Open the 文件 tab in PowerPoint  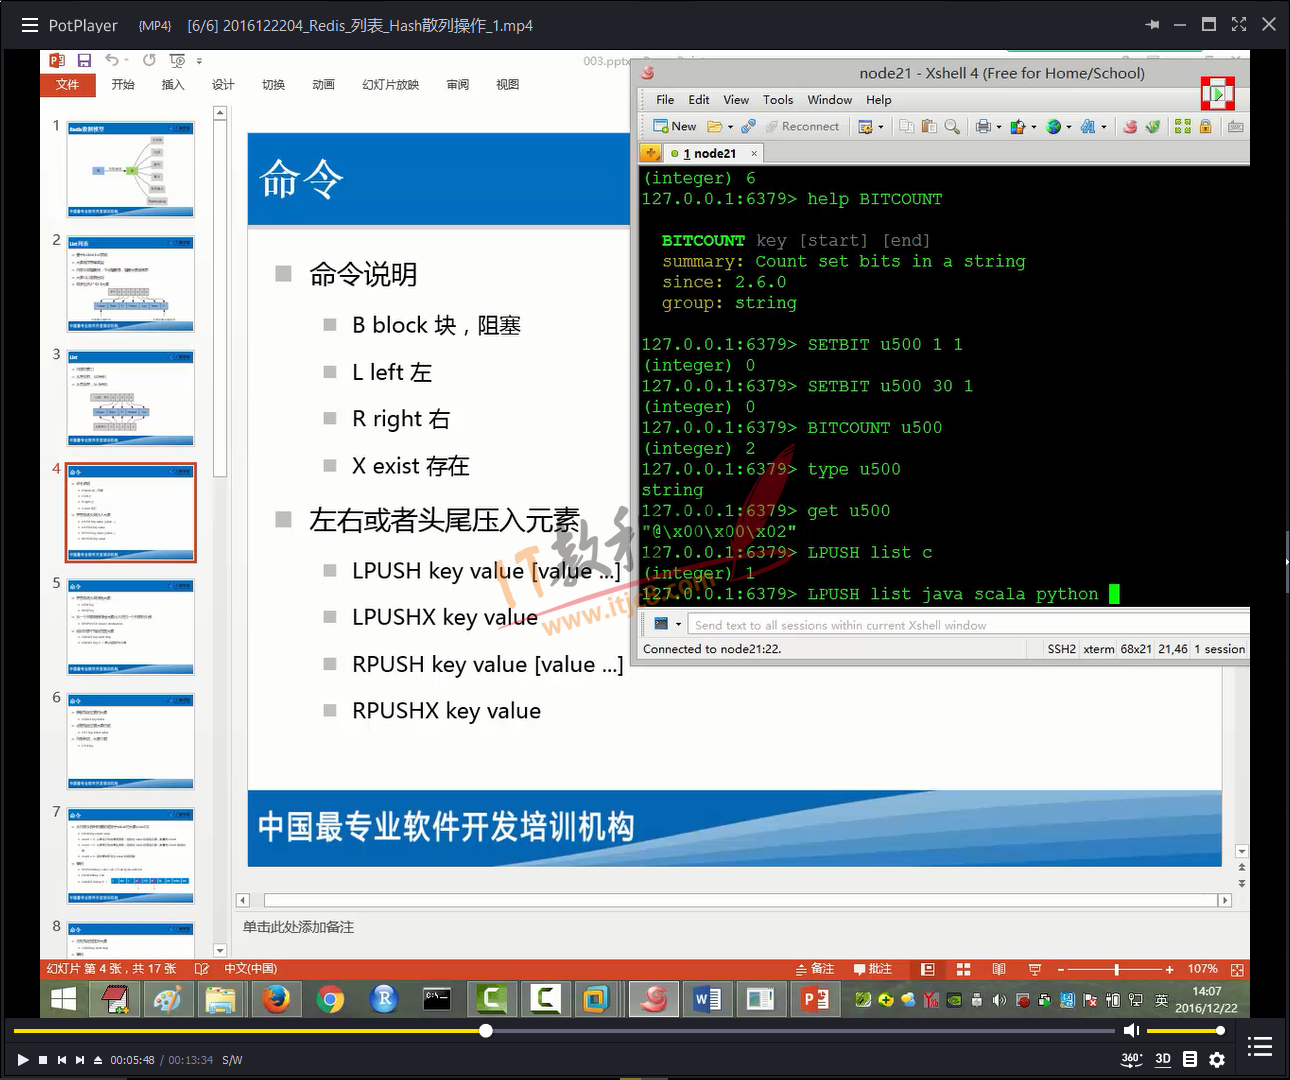[x=67, y=85]
